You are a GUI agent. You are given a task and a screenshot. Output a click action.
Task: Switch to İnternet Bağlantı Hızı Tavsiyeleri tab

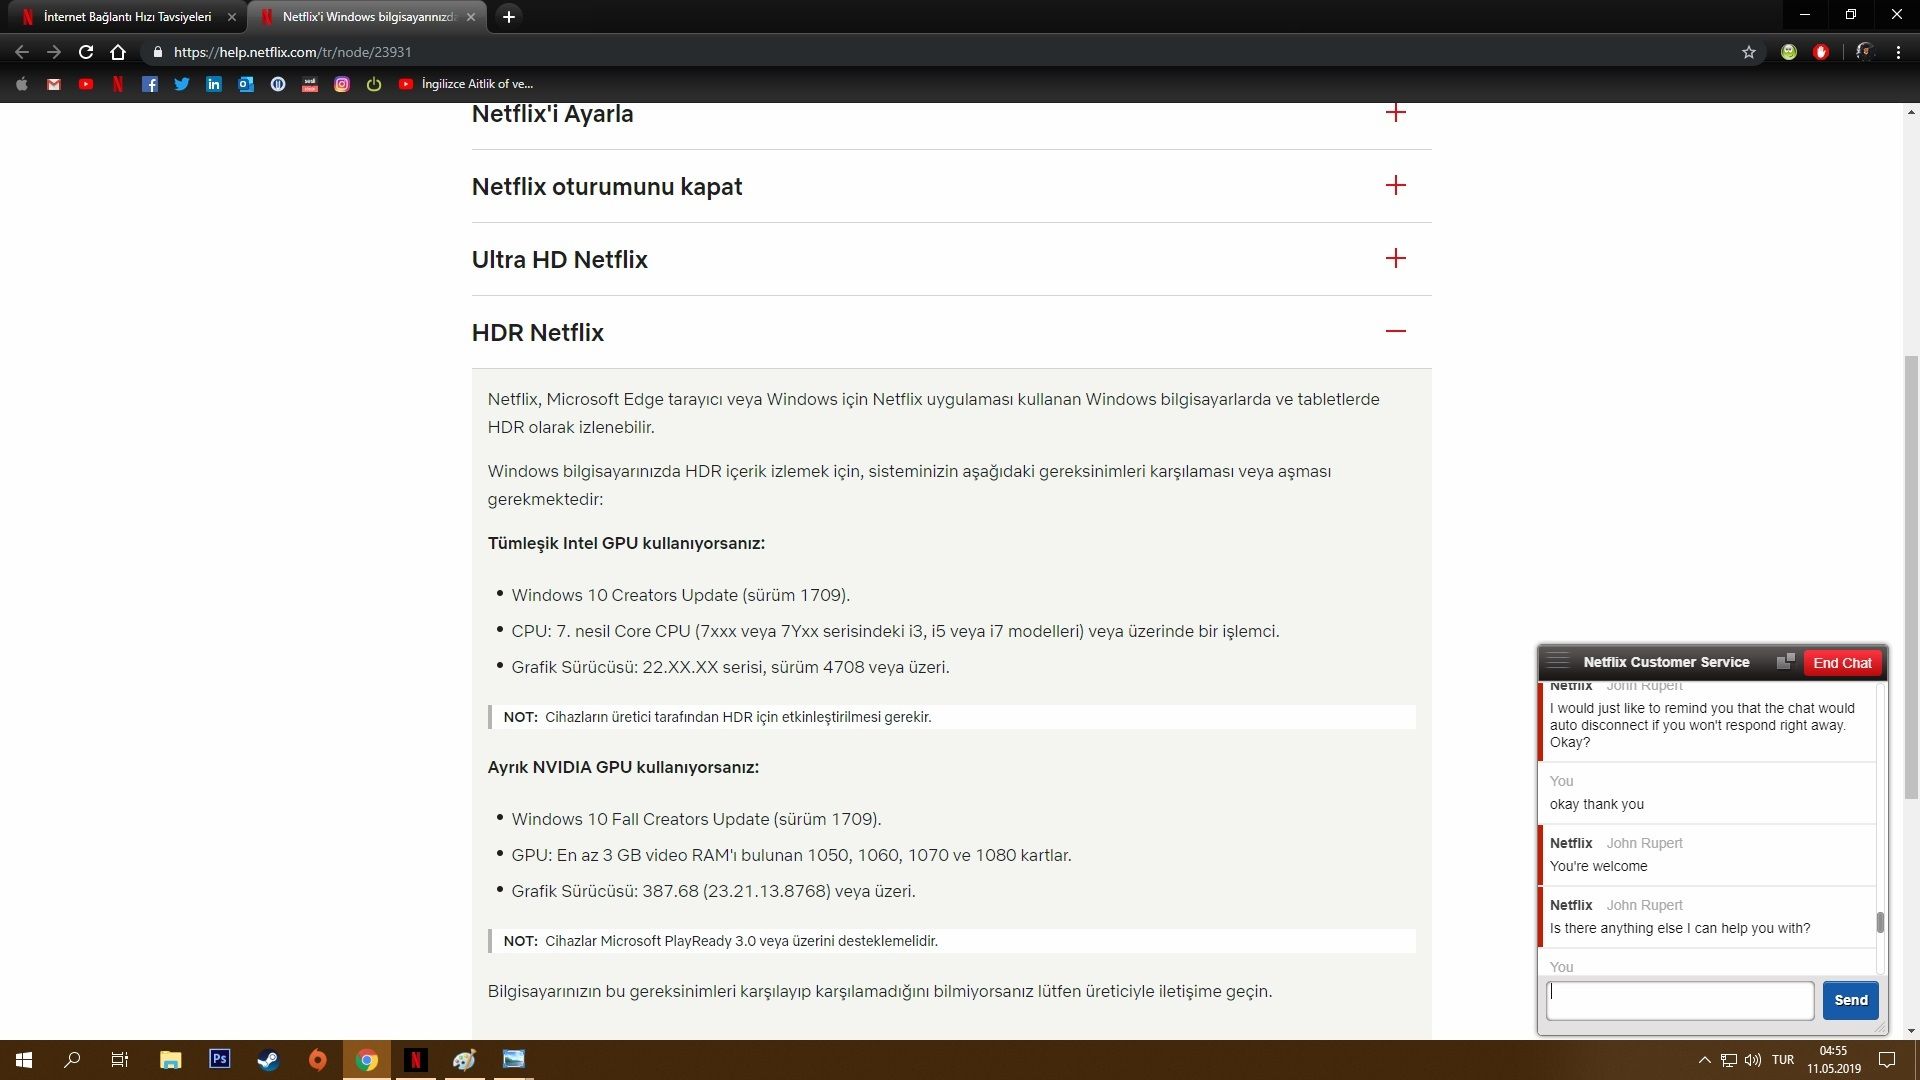(127, 17)
